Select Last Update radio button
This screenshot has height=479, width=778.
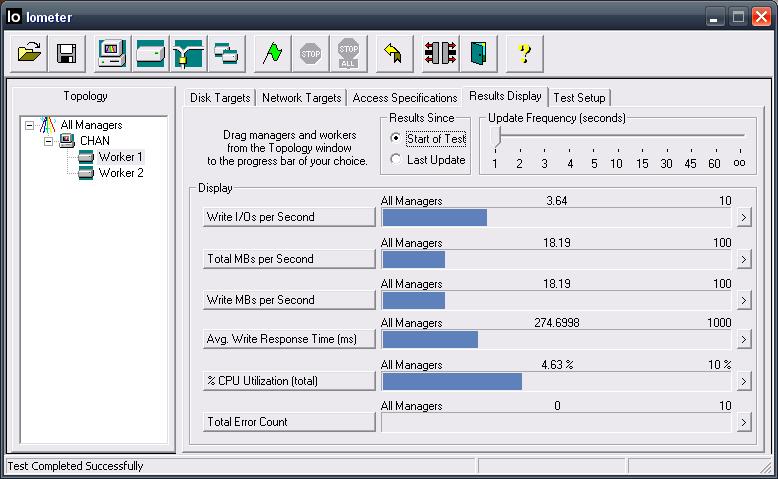395,159
